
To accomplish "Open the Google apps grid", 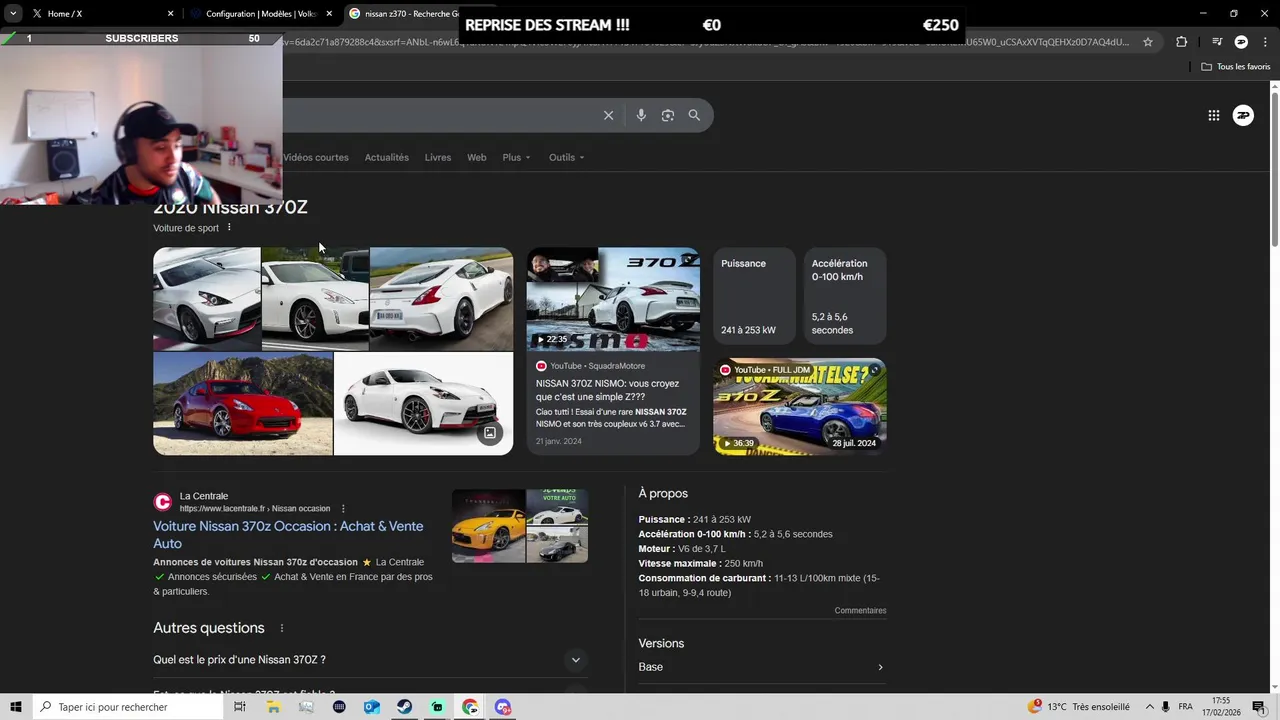I will pos(1214,115).
